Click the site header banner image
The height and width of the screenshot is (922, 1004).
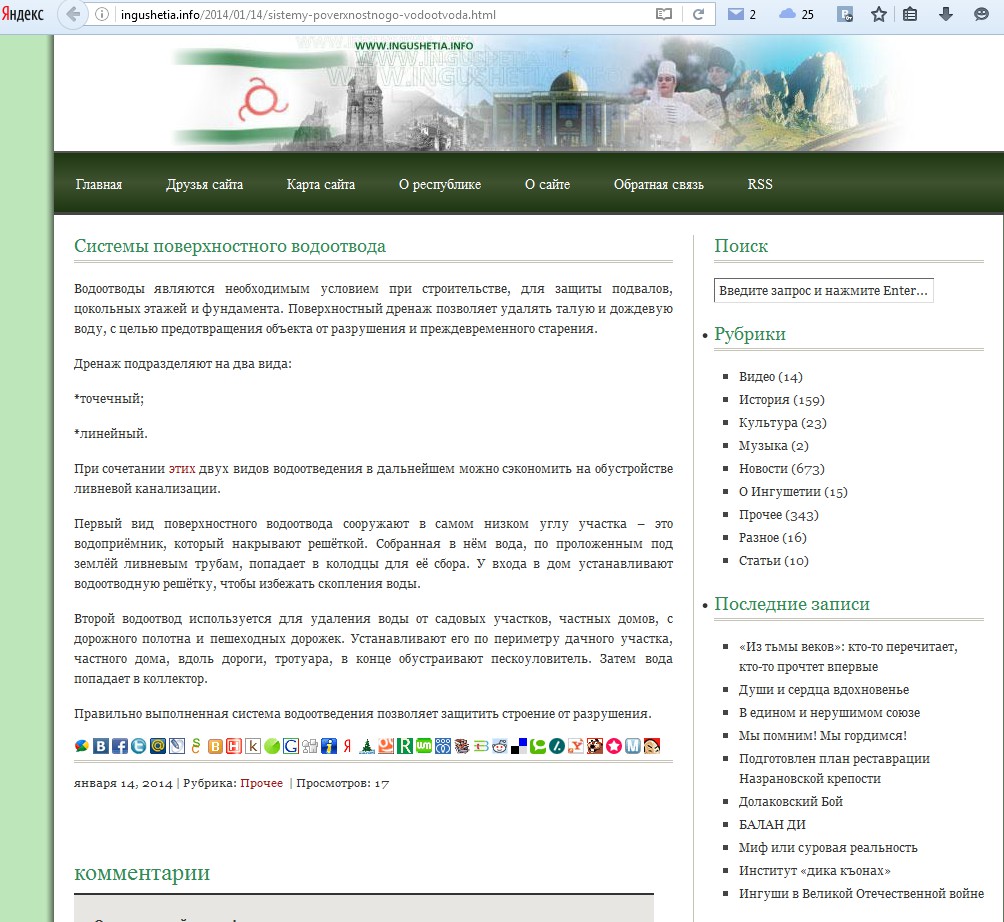[529, 93]
